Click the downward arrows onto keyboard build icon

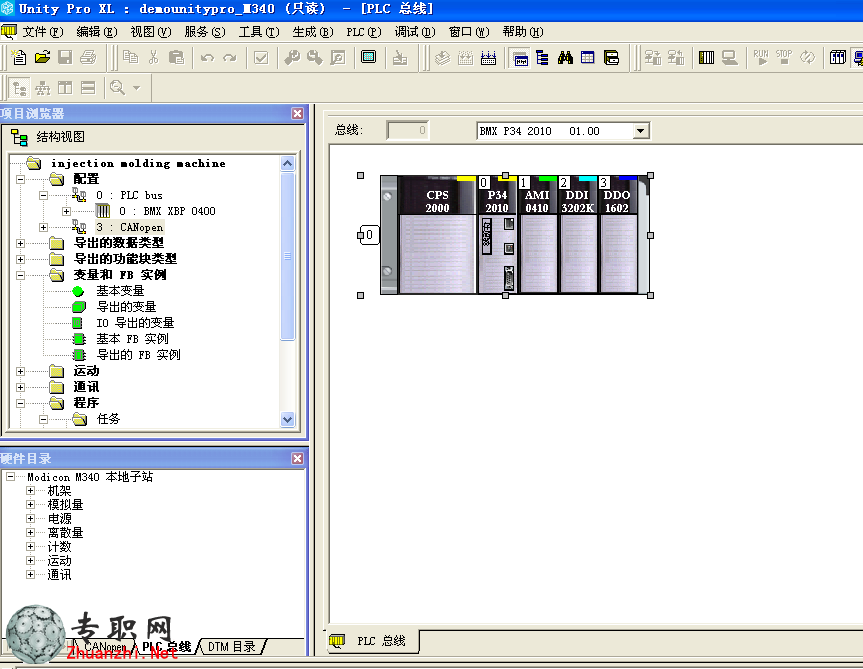(x=488, y=57)
